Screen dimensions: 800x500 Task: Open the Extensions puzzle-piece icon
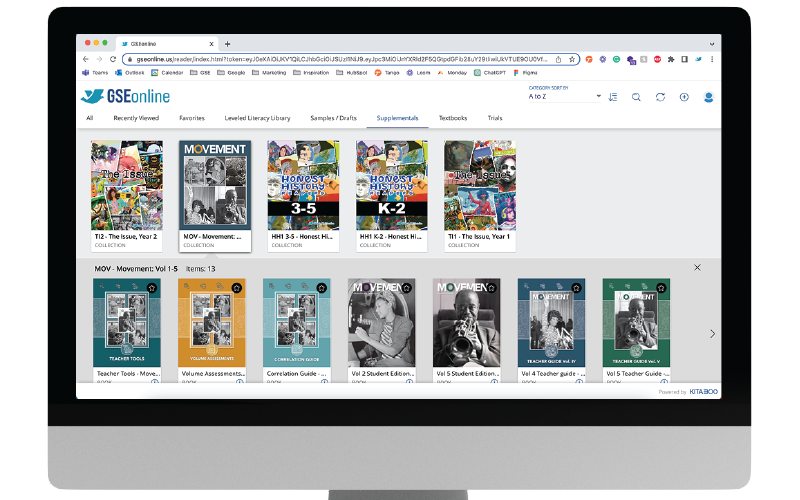pos(671,59)
